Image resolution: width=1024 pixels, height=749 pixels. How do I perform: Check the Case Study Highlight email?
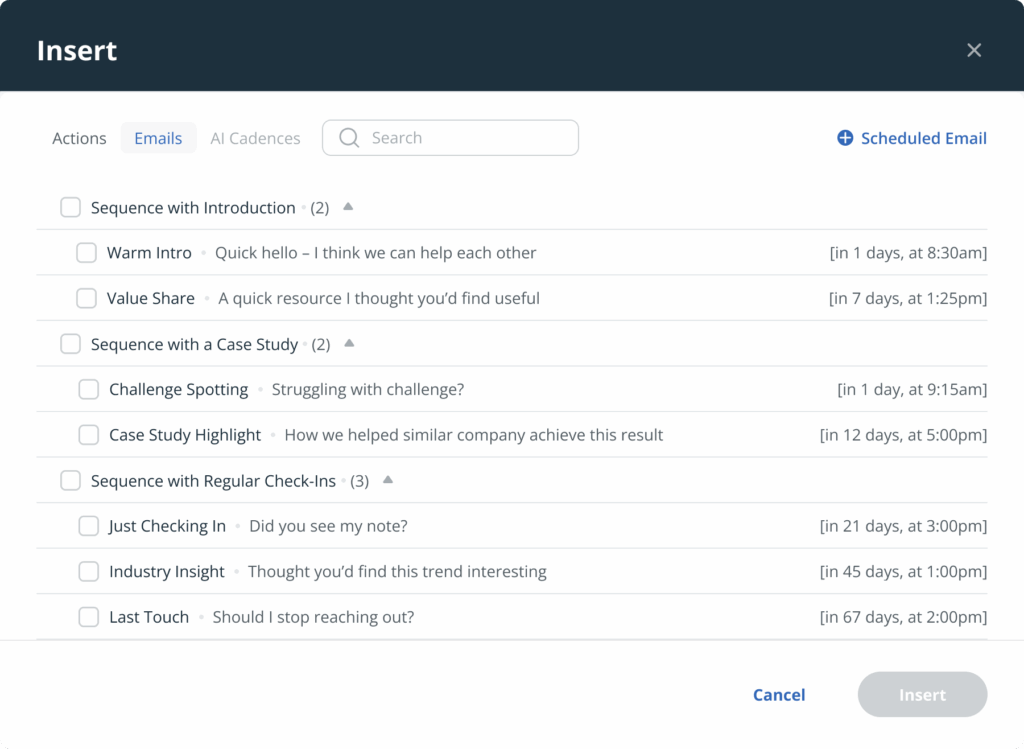pyautogui.click(x=88, y=434)
